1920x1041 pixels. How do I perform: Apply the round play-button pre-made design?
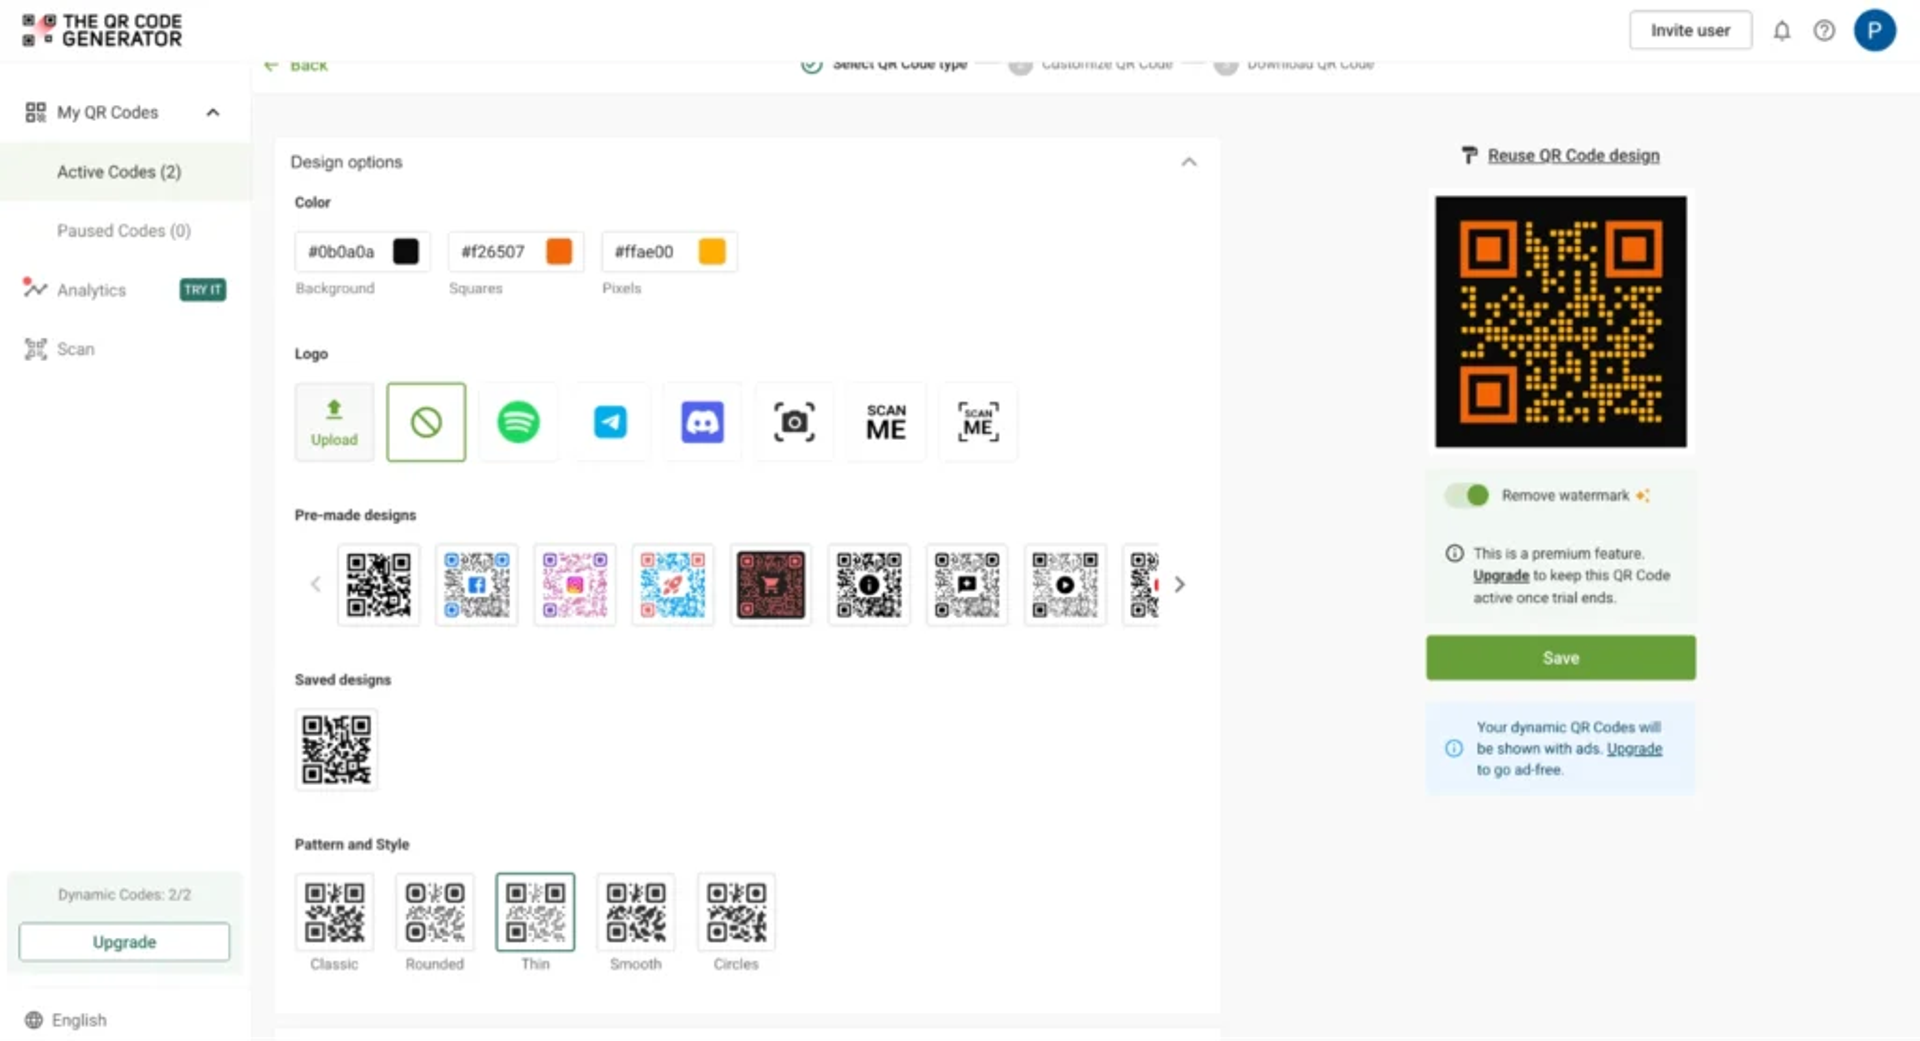1064,585
